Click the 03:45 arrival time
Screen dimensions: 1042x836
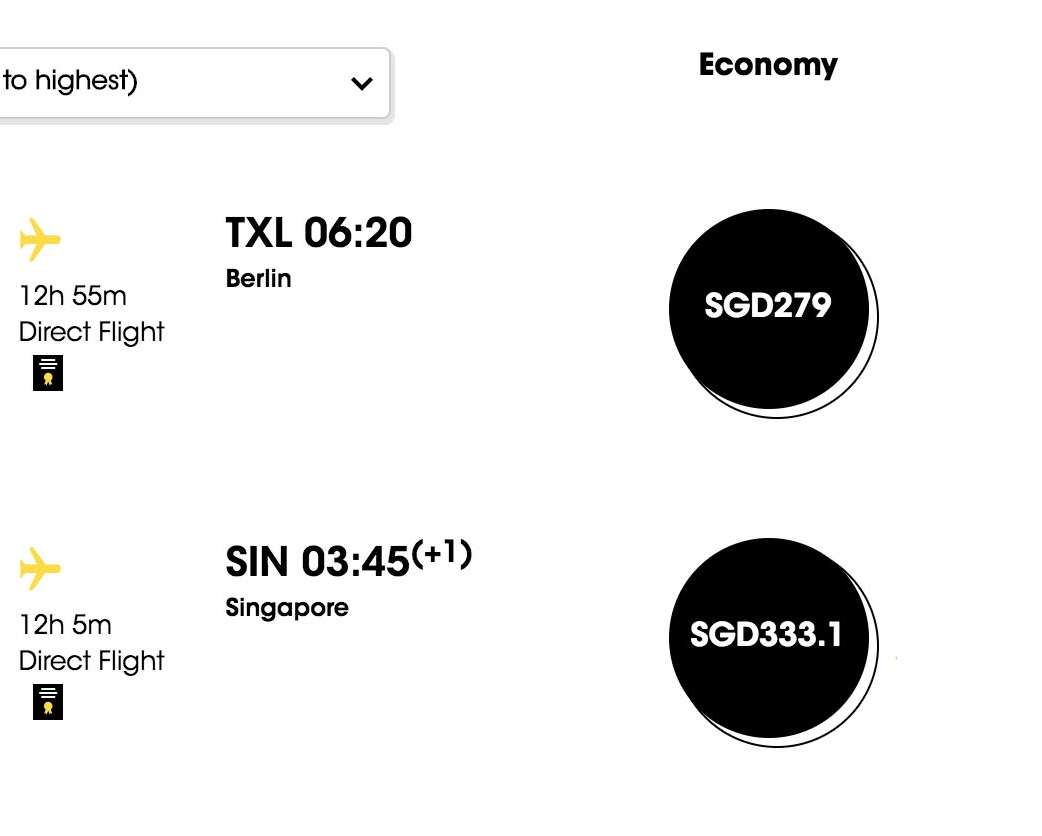pos(356,563)
